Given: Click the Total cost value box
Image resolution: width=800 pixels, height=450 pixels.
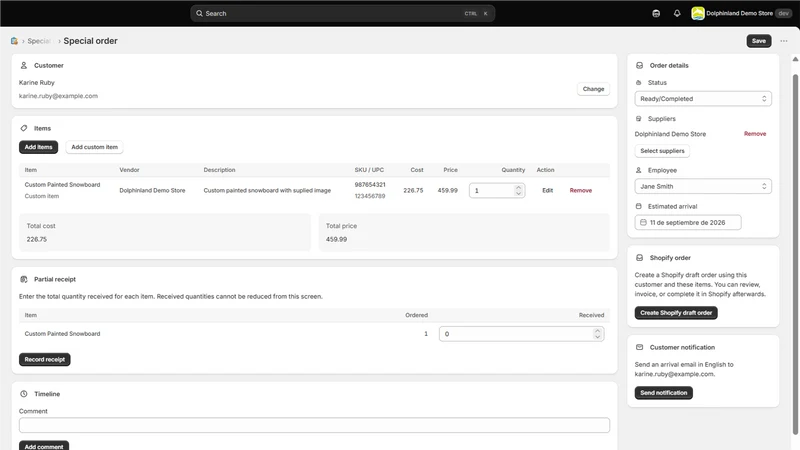Looking at the screenshot, I should 165,232.
